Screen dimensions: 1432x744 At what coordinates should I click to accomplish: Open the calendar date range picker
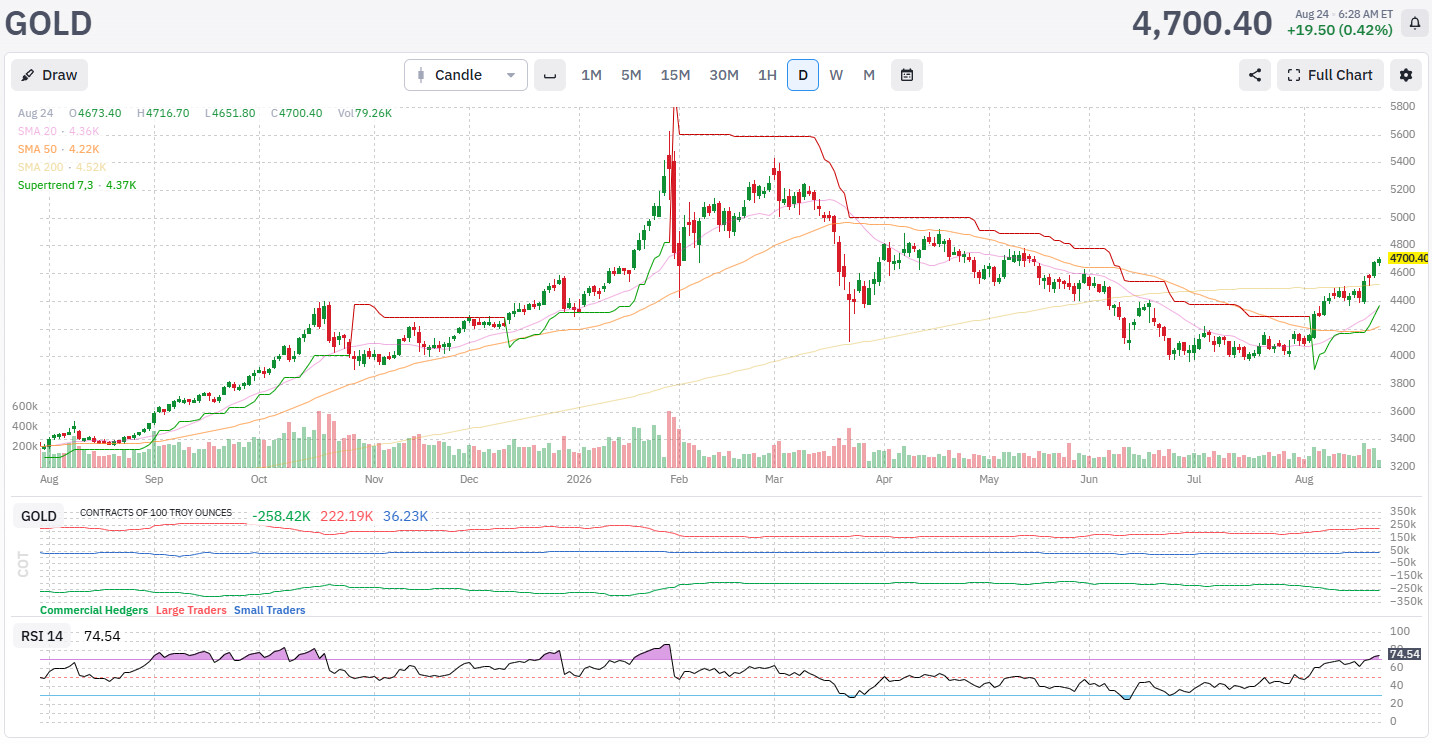pyautogui.click(x=907, y=75)
